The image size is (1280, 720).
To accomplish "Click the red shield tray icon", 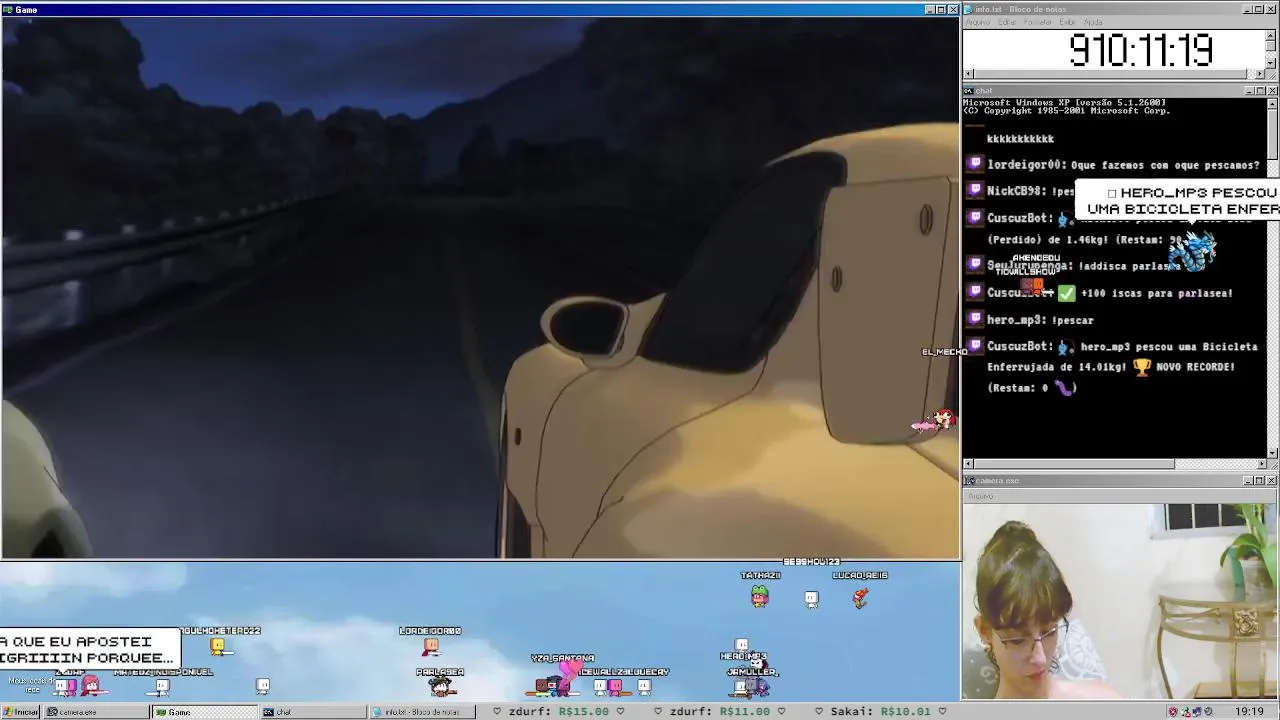I will 1173,712.
